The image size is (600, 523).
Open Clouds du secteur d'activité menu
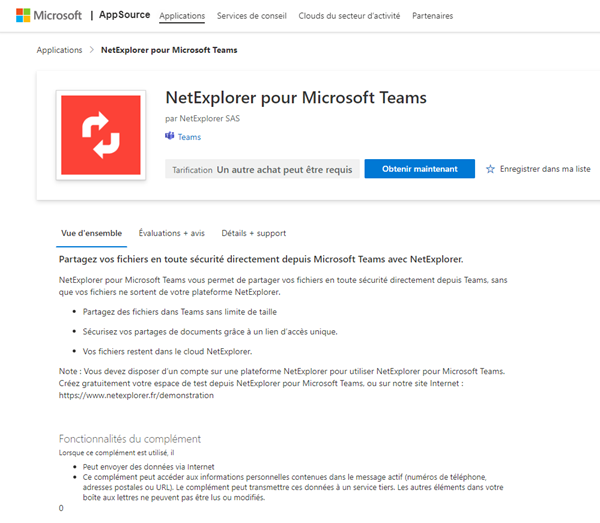tap(349, 16)
